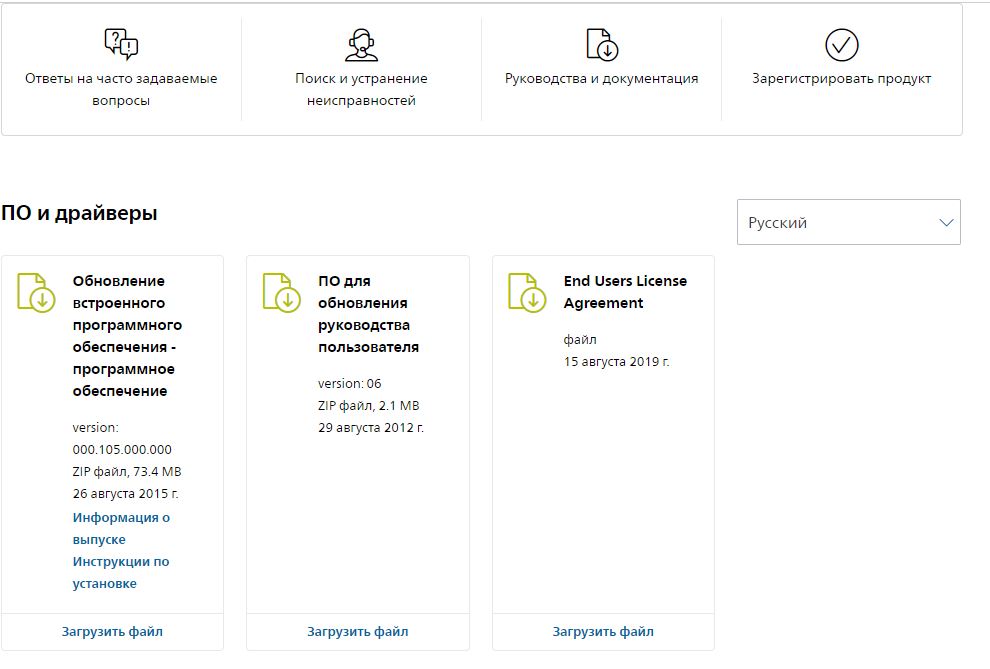Open Руководства и документация section
This screenshot has height=669, width=990.
pyautogui.click(x=601, y=78)
